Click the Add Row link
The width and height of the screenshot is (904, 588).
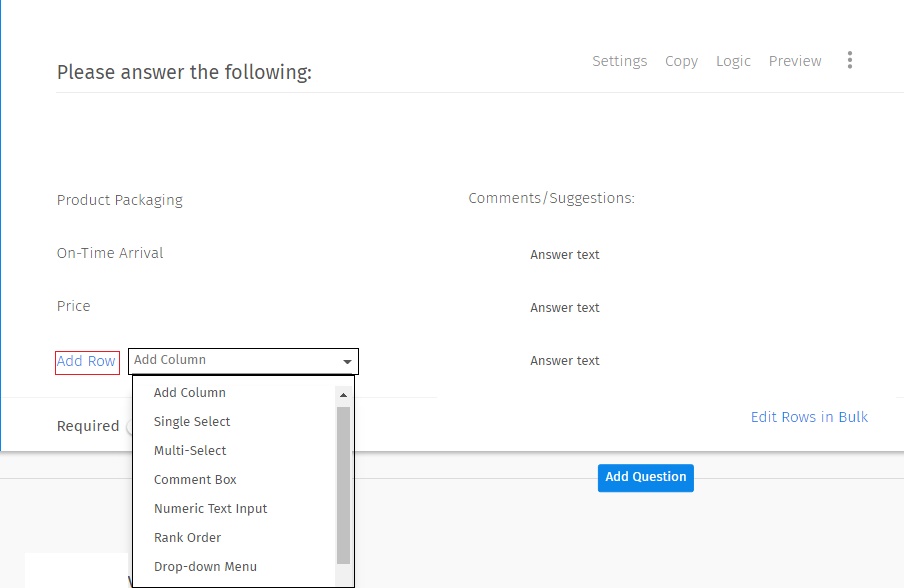(87, 362)
